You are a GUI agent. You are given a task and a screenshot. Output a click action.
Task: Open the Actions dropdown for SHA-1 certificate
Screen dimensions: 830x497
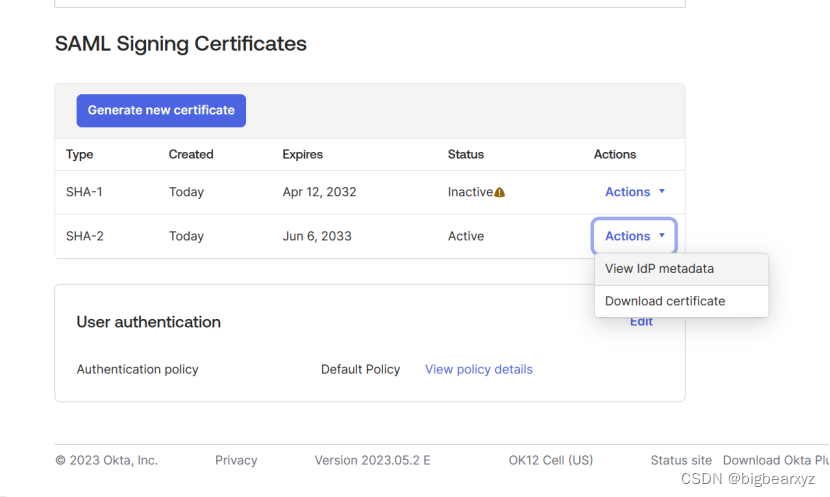pos(634,192)
